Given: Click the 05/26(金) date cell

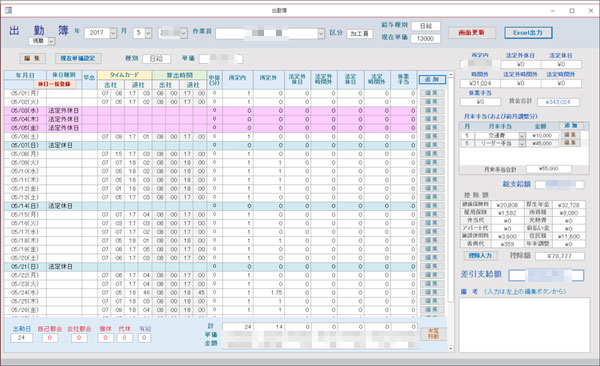Looking at the screenshot, I should tap(25, 310).
